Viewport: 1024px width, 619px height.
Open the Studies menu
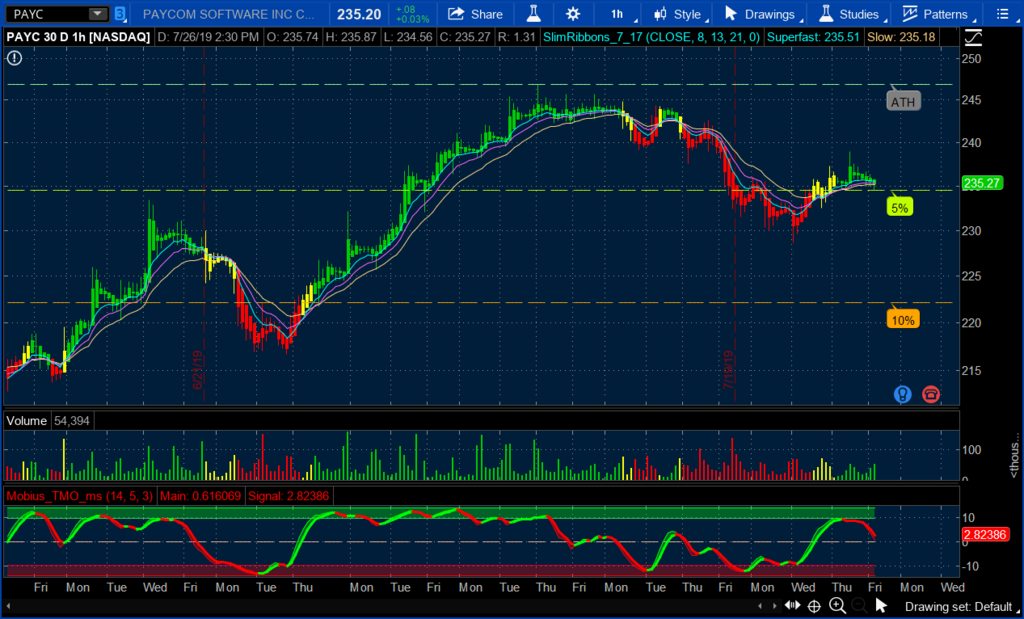tap(850, 14)
